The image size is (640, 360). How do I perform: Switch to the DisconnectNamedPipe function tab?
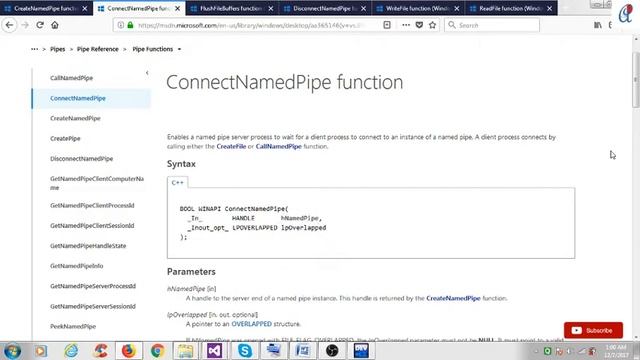325,8
